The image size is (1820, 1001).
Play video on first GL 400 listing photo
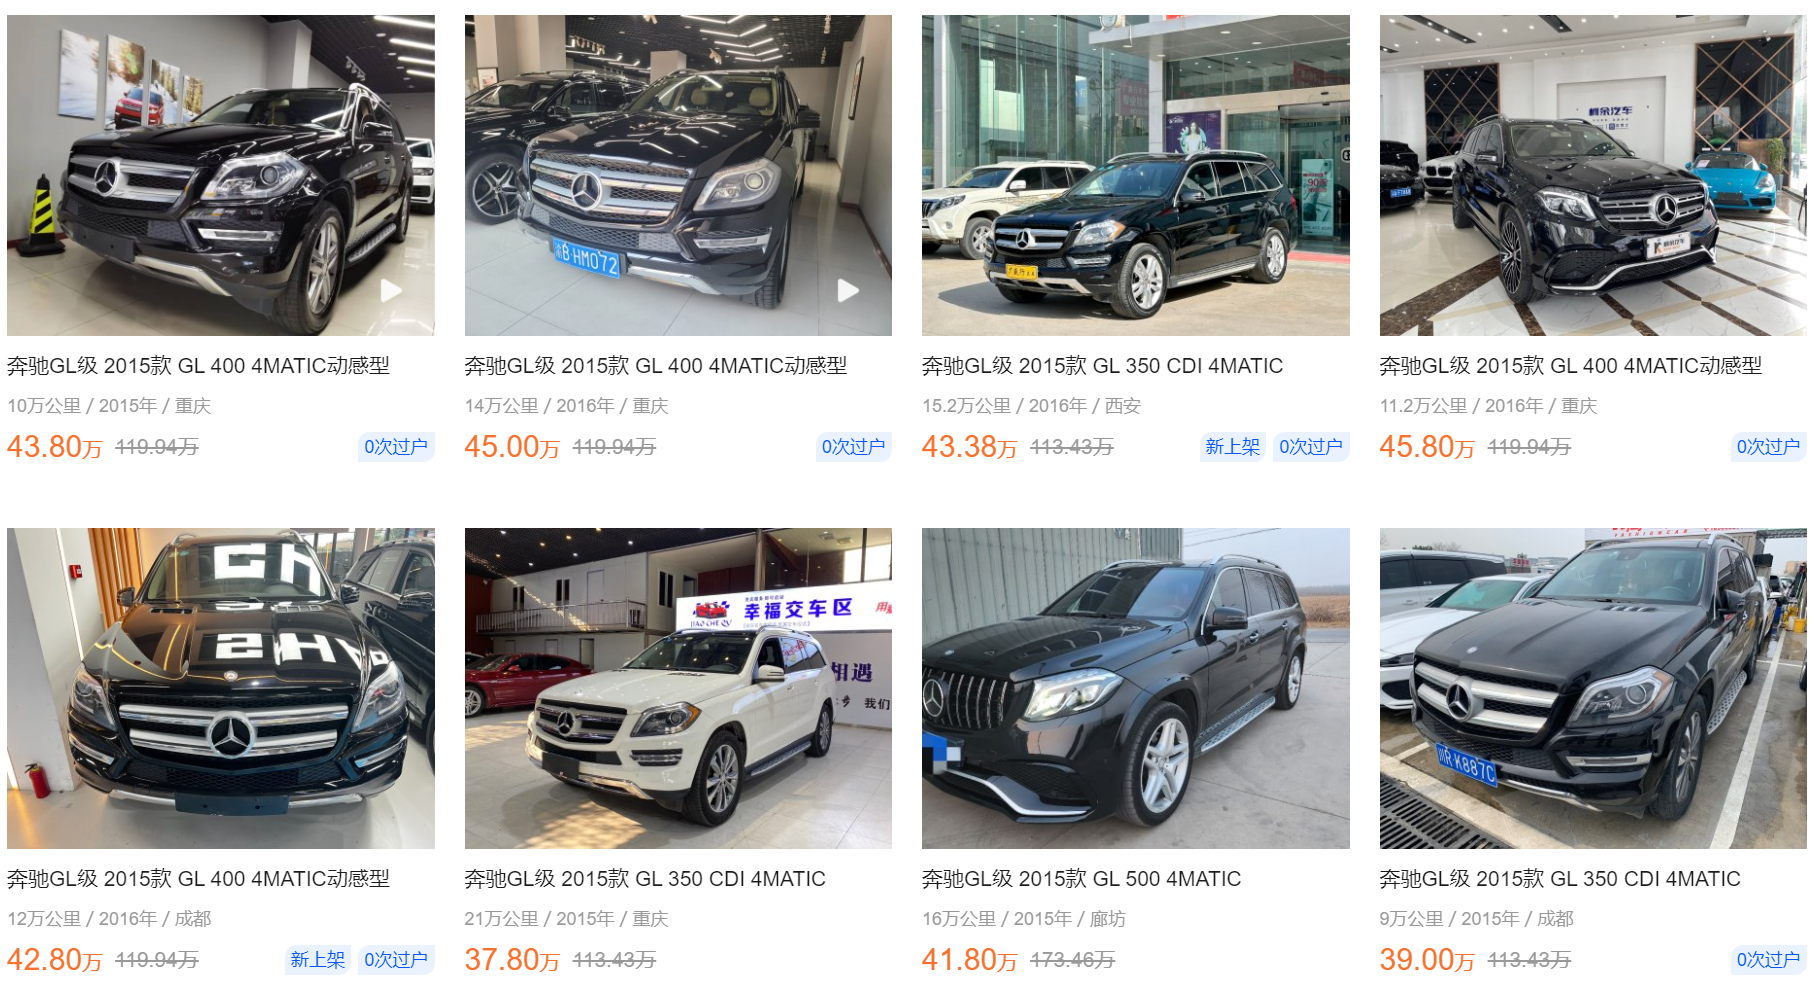pos(391,290)
